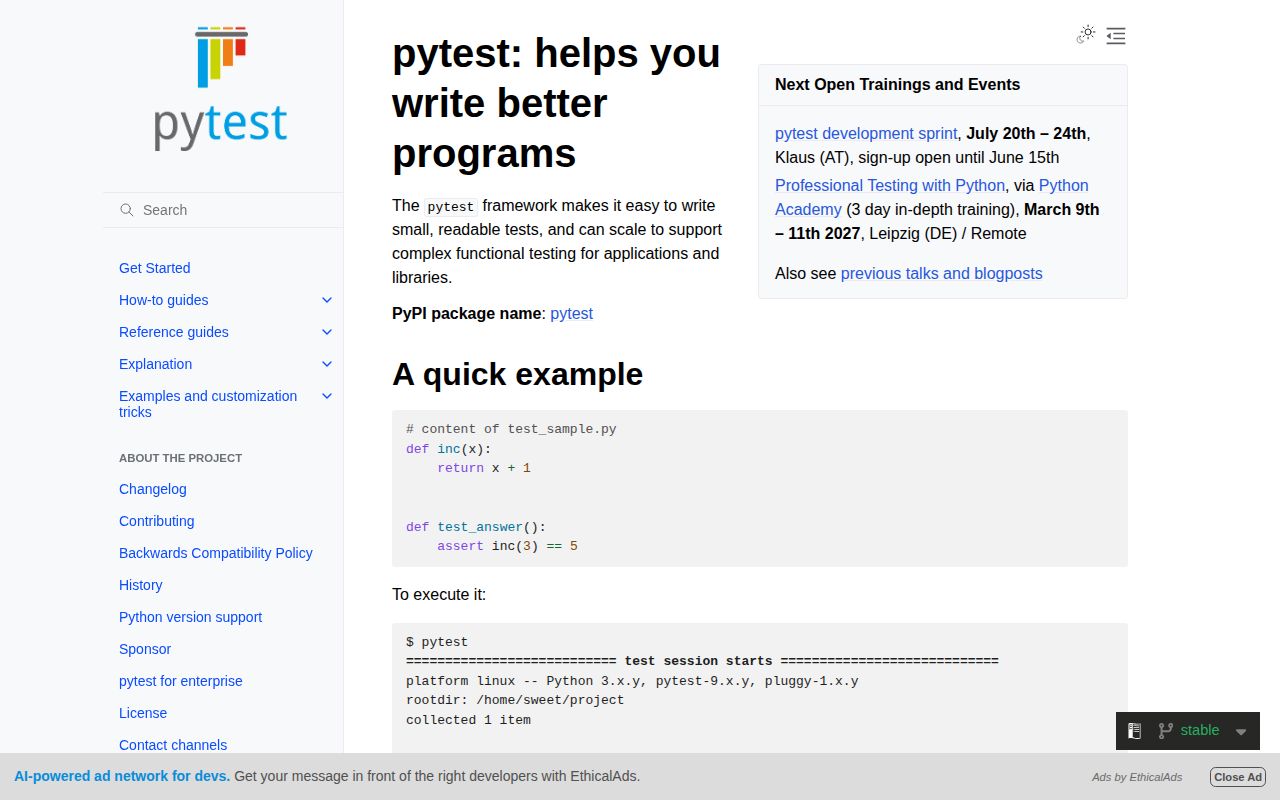Open the History page

click(140, 585)
